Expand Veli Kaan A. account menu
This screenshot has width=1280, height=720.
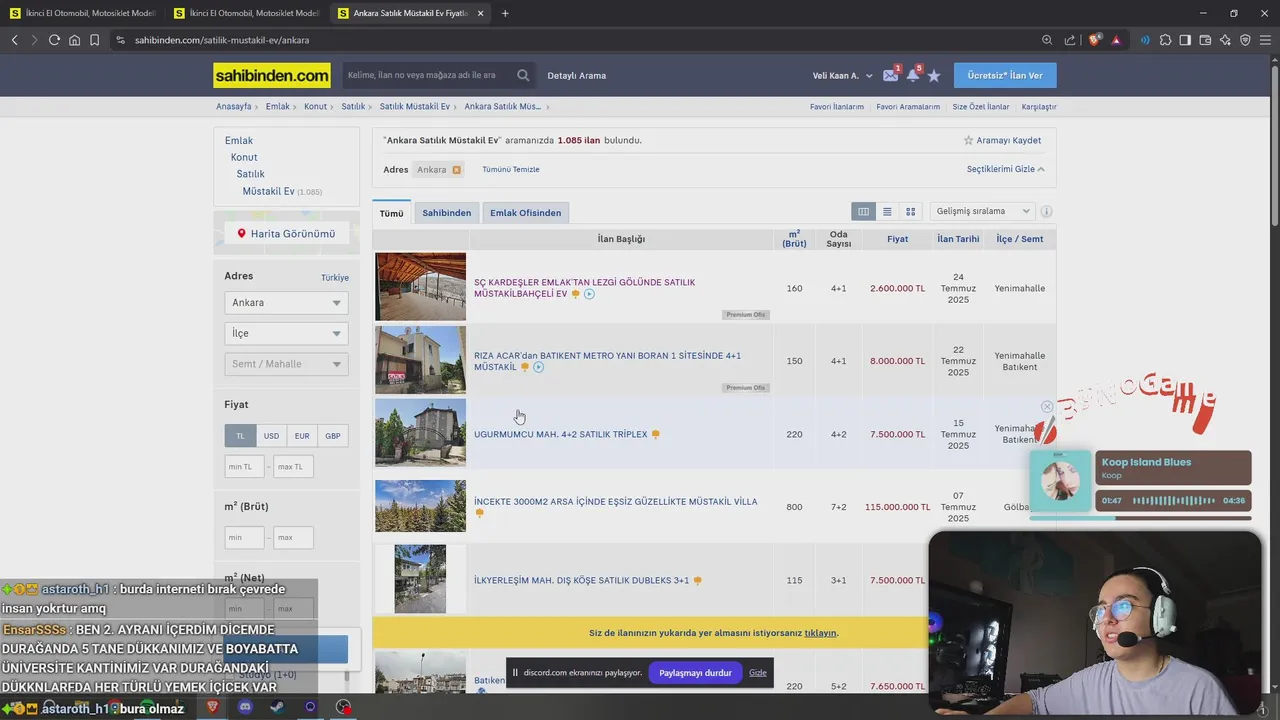pyautogui.click(x=842, y=76)
